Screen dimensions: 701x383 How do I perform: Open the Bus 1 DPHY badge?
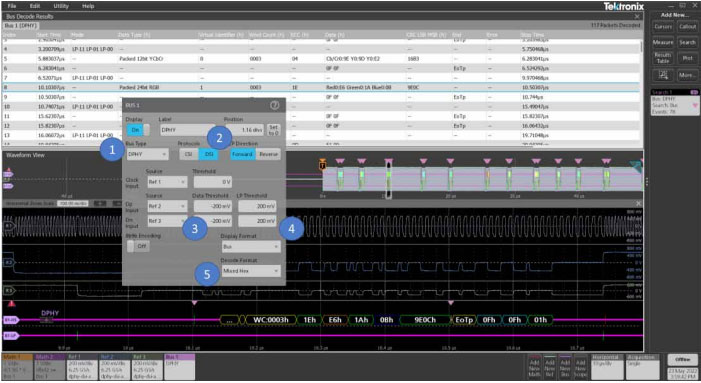tap(180, 367)
